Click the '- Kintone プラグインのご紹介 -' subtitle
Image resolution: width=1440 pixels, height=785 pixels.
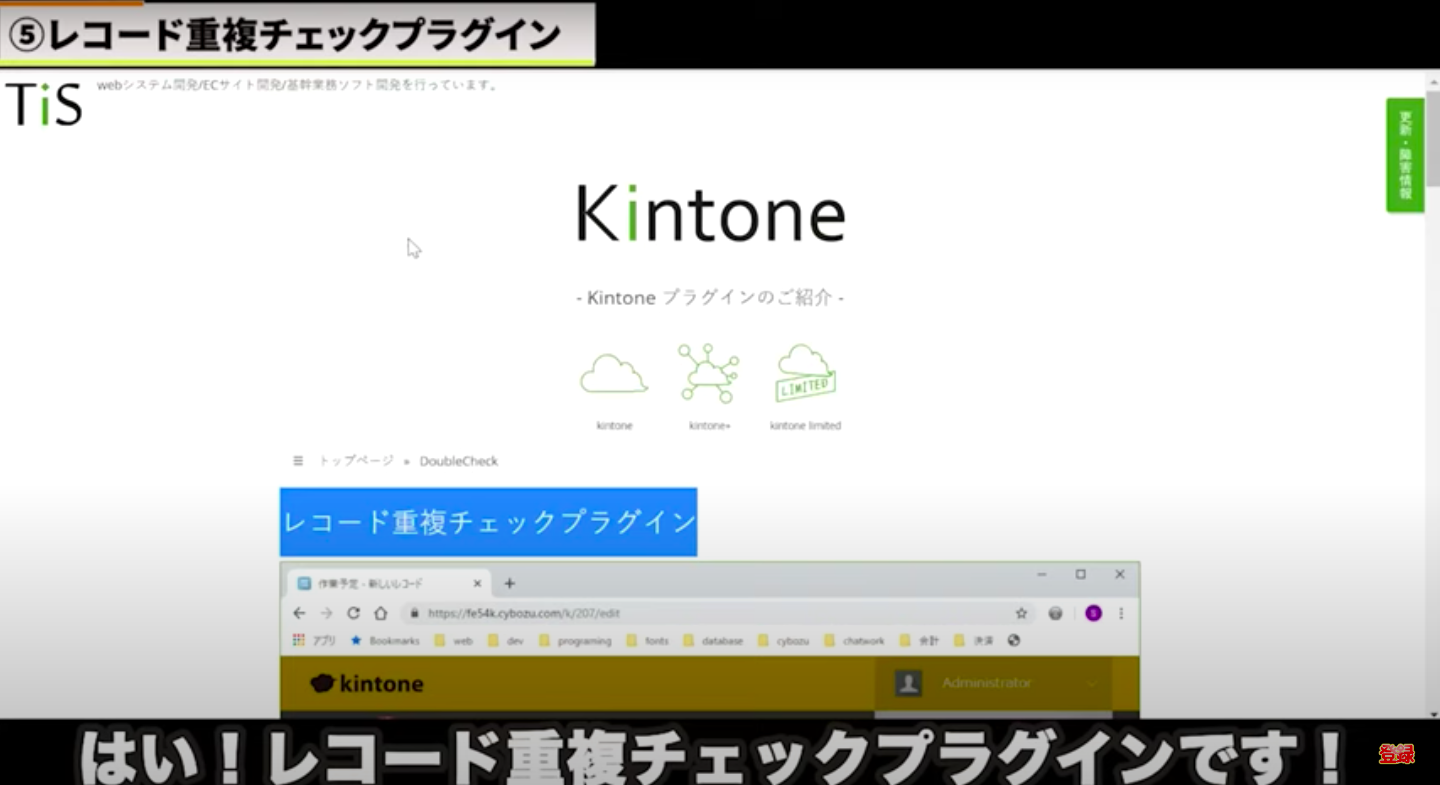pos(710,298)
